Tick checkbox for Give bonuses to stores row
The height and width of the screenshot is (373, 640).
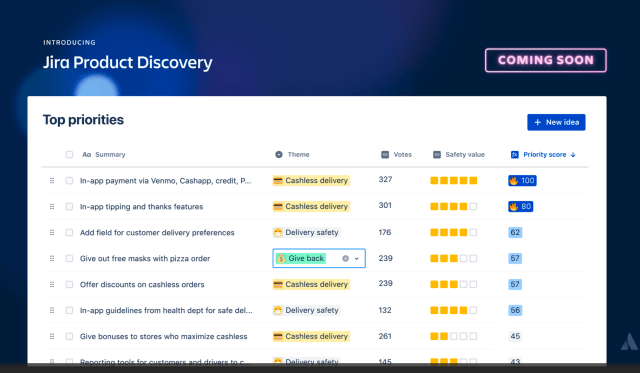click(x=69, y=336)
